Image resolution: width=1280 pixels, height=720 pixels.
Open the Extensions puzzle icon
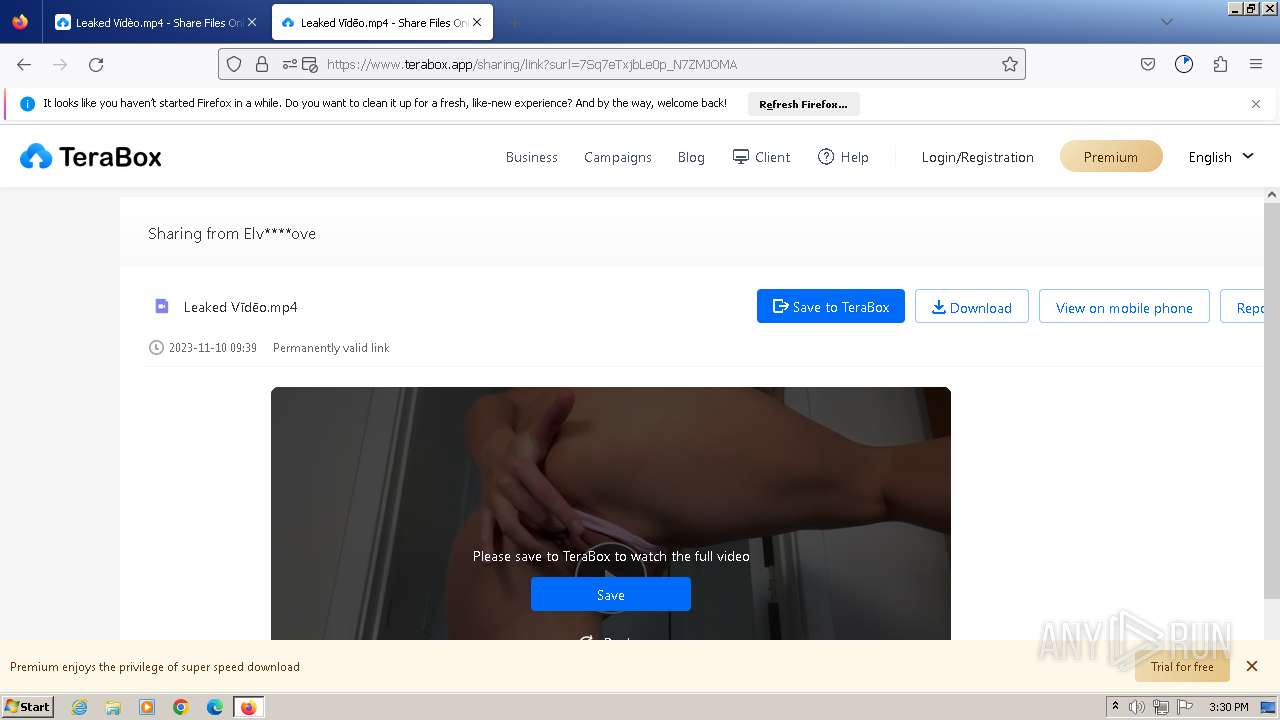click(x=1220, y=64)
